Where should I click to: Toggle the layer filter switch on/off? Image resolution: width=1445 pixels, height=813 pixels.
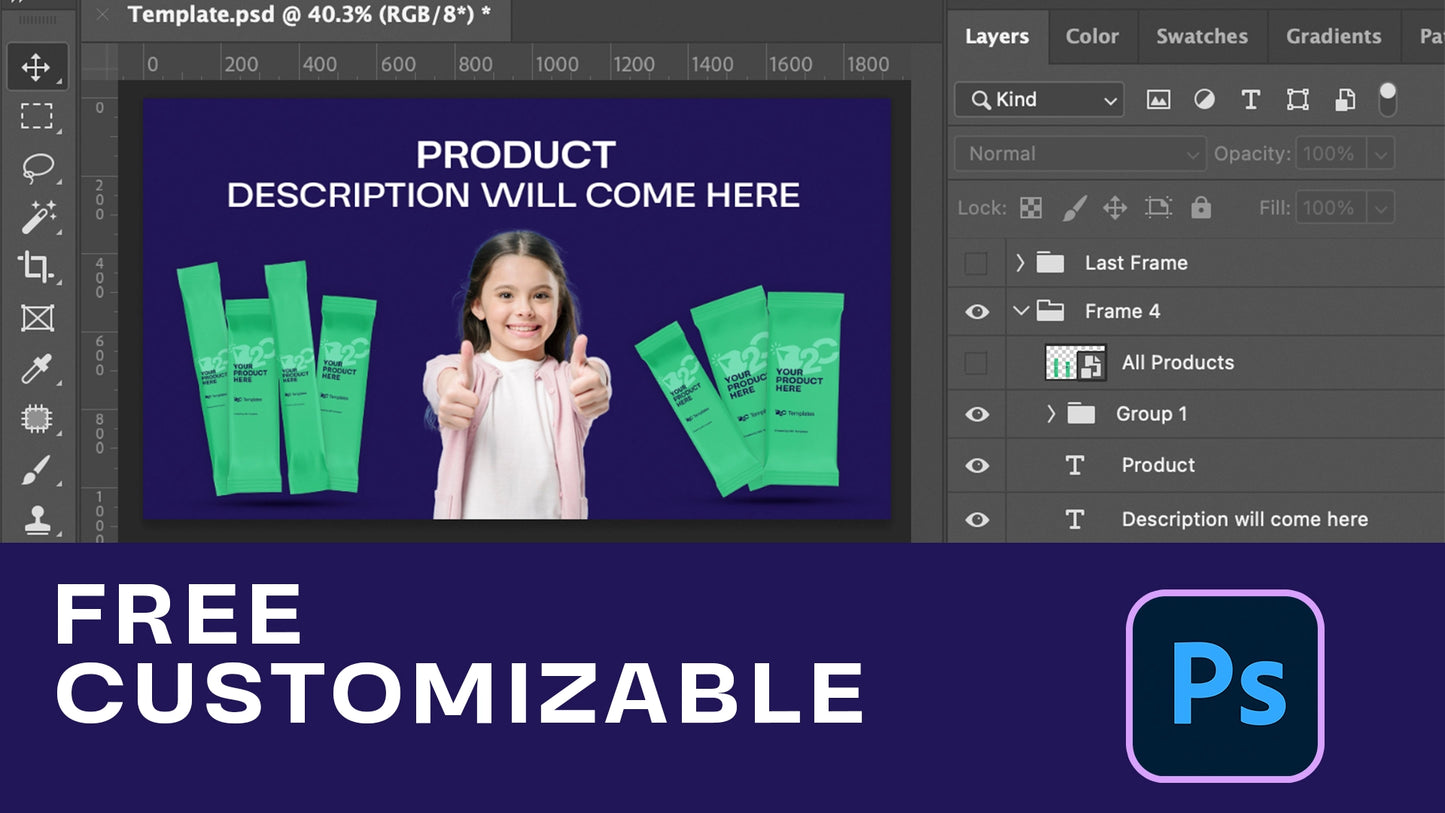(1387, 98)
